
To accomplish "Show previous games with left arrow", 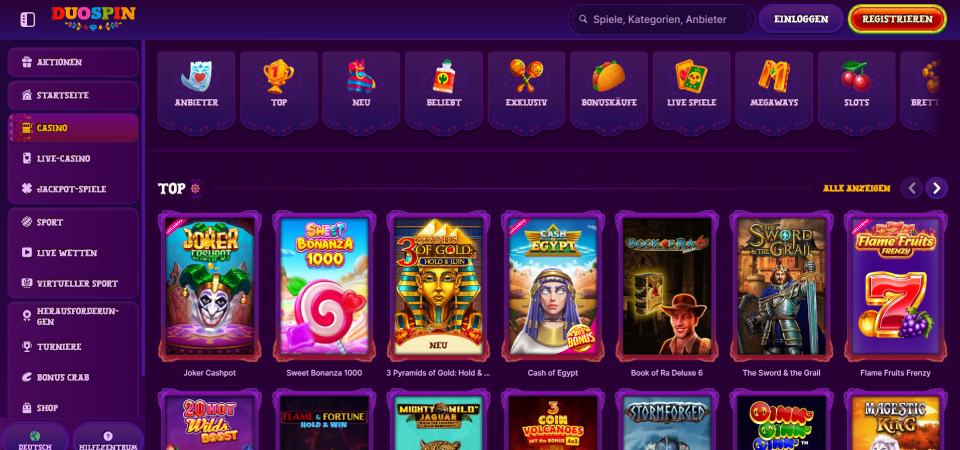I will pos(912,188).
